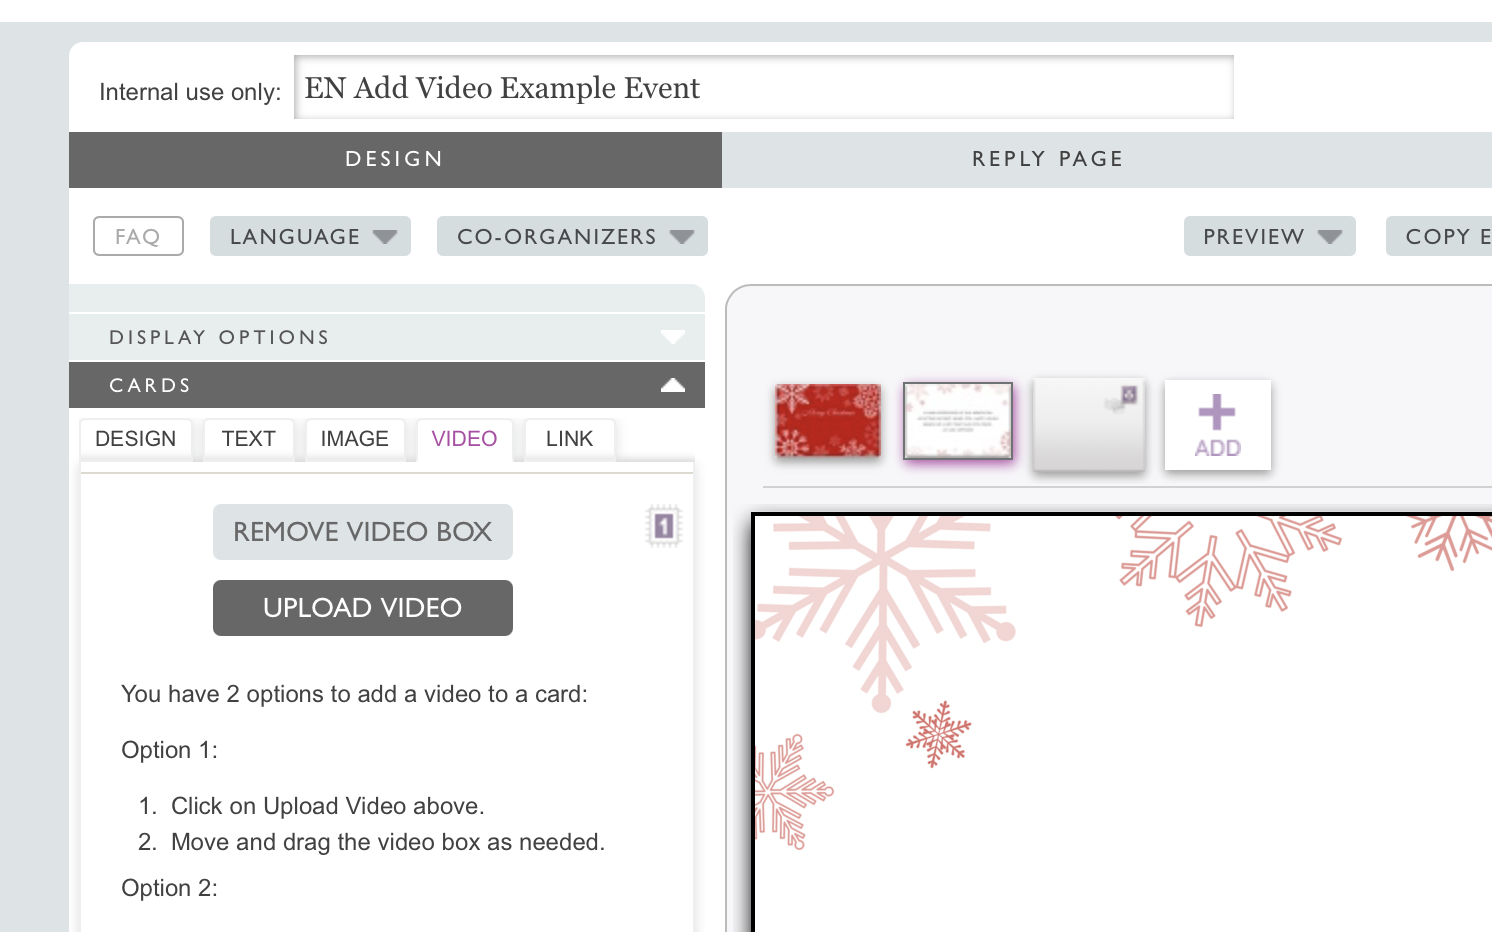Open the FAQ button

(x=138, y=237)
